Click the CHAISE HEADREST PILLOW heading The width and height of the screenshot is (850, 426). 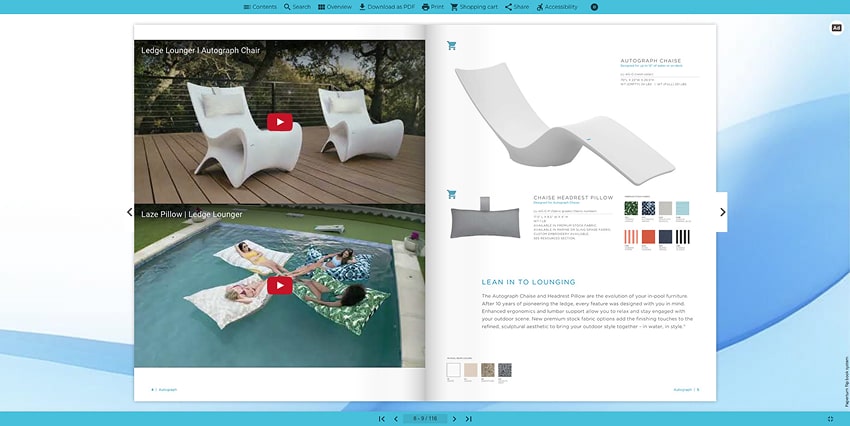click(574, 198)
